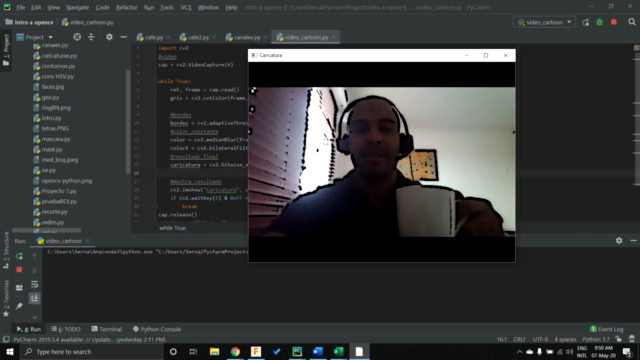Hide the Run panel

pyautogui.click(x=633, y=241)
